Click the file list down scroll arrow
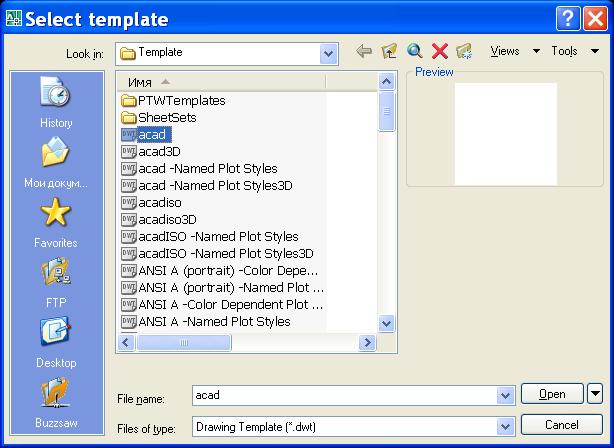The image size is (614, 448). (386, 324)
